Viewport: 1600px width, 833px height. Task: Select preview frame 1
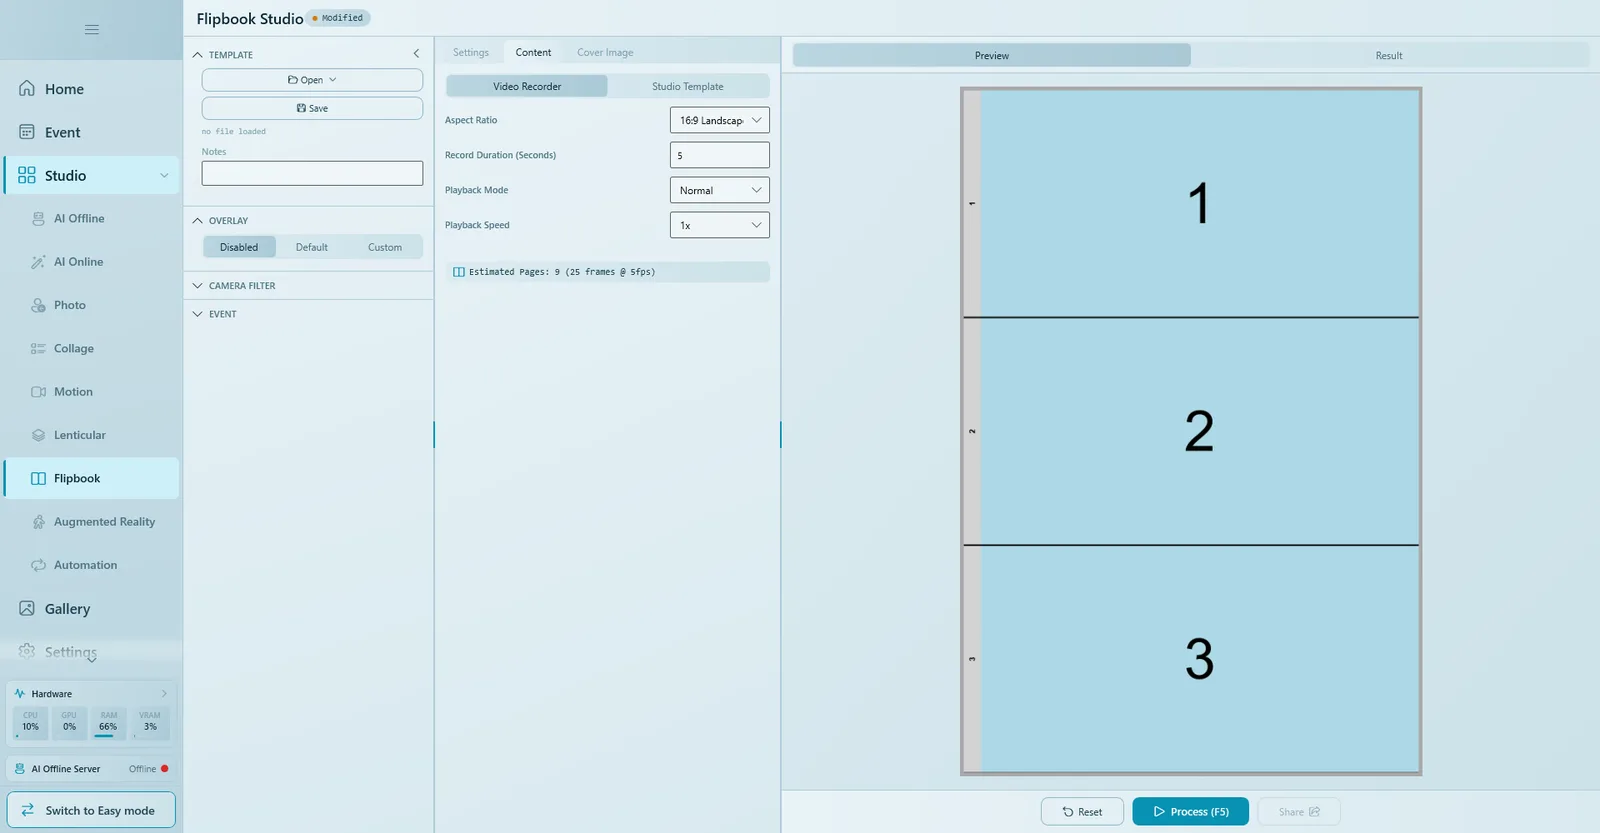(x=1191, y=203)
